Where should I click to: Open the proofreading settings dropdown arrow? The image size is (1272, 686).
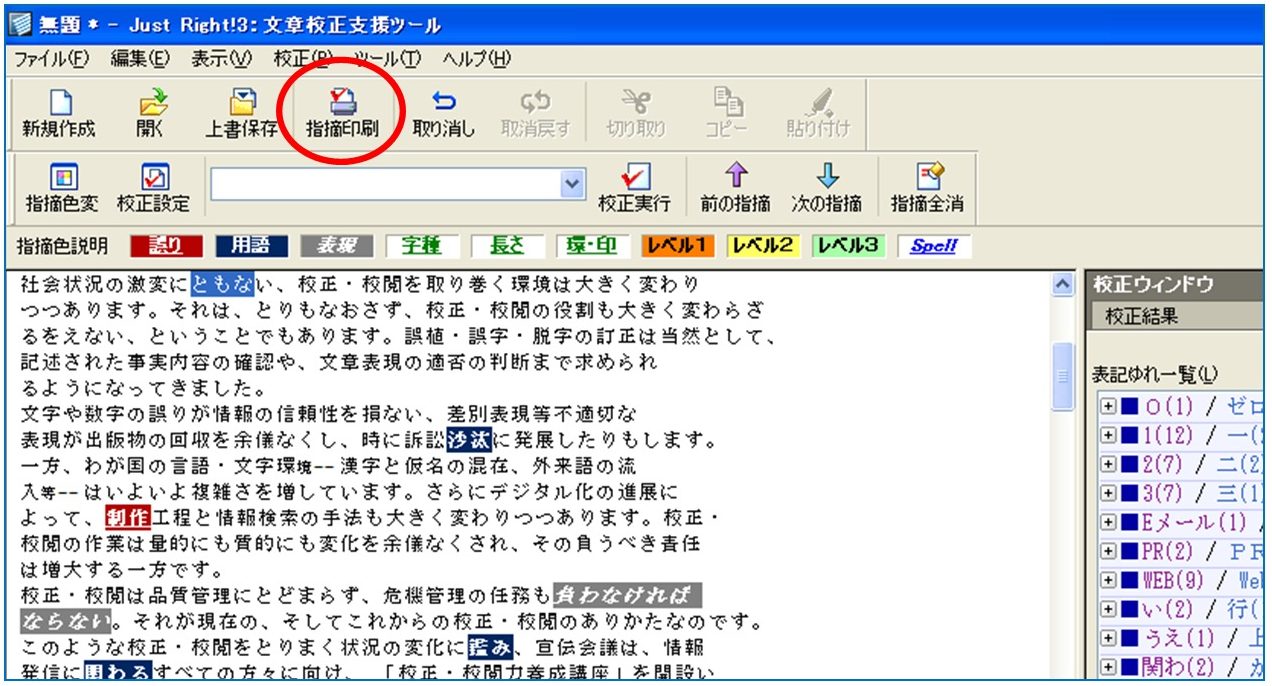coord(571,184)
